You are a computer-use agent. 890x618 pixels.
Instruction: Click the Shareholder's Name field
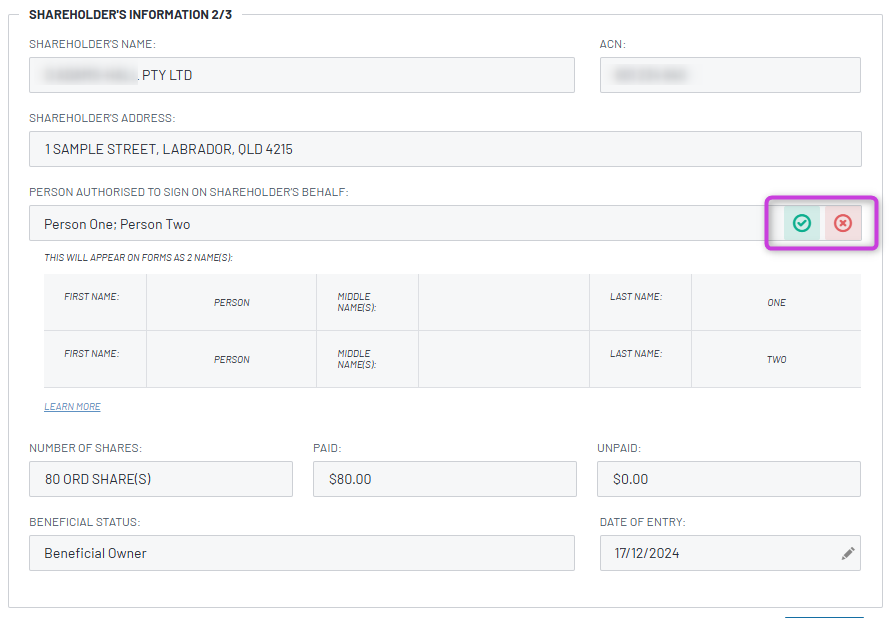[301, 75]
